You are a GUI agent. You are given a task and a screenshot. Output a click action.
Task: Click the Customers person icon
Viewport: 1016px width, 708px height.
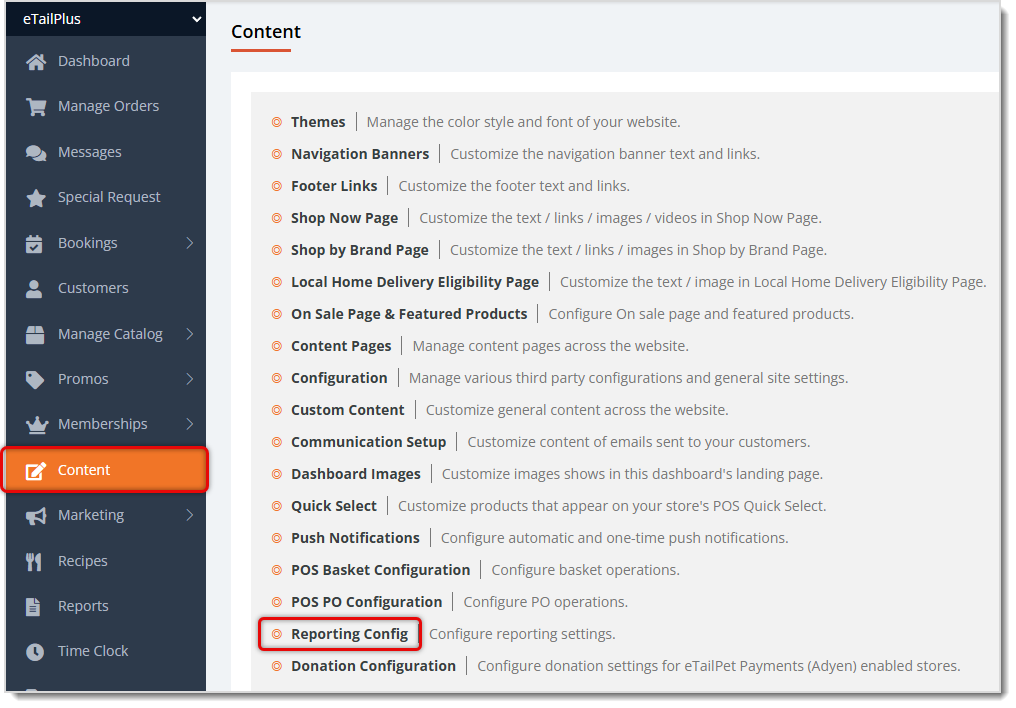click(x=34, y=289)
